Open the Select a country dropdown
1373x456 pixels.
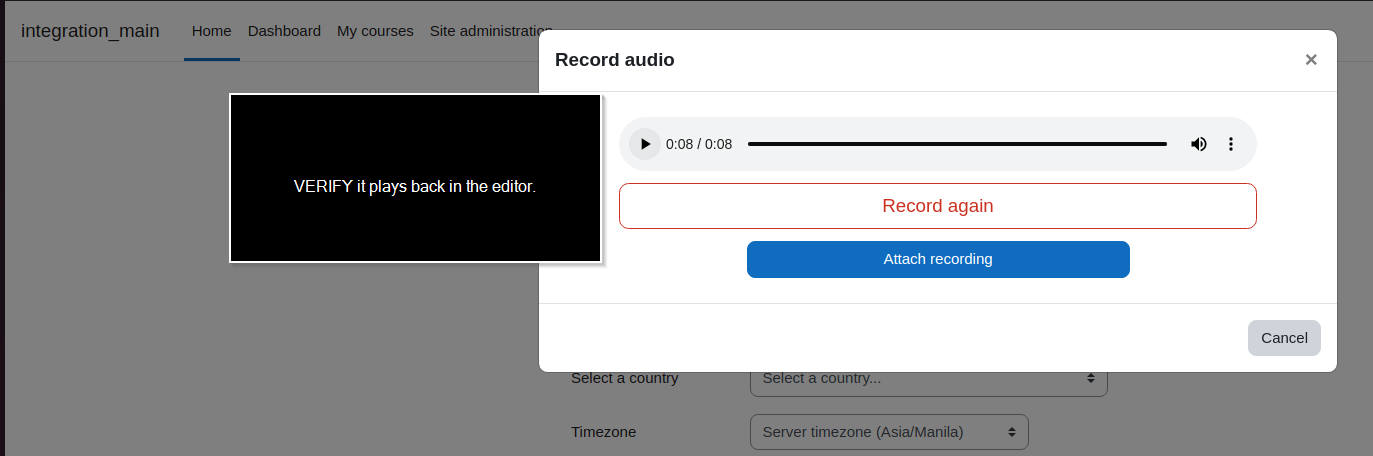(929, 379)
